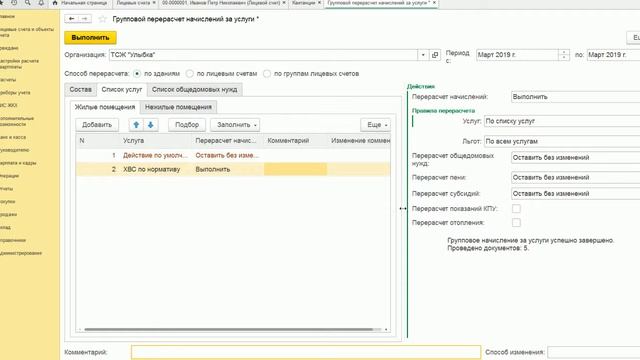640x360 pixels.
Task: Close the Лицевые счета tab
Action: pos(154,3)
